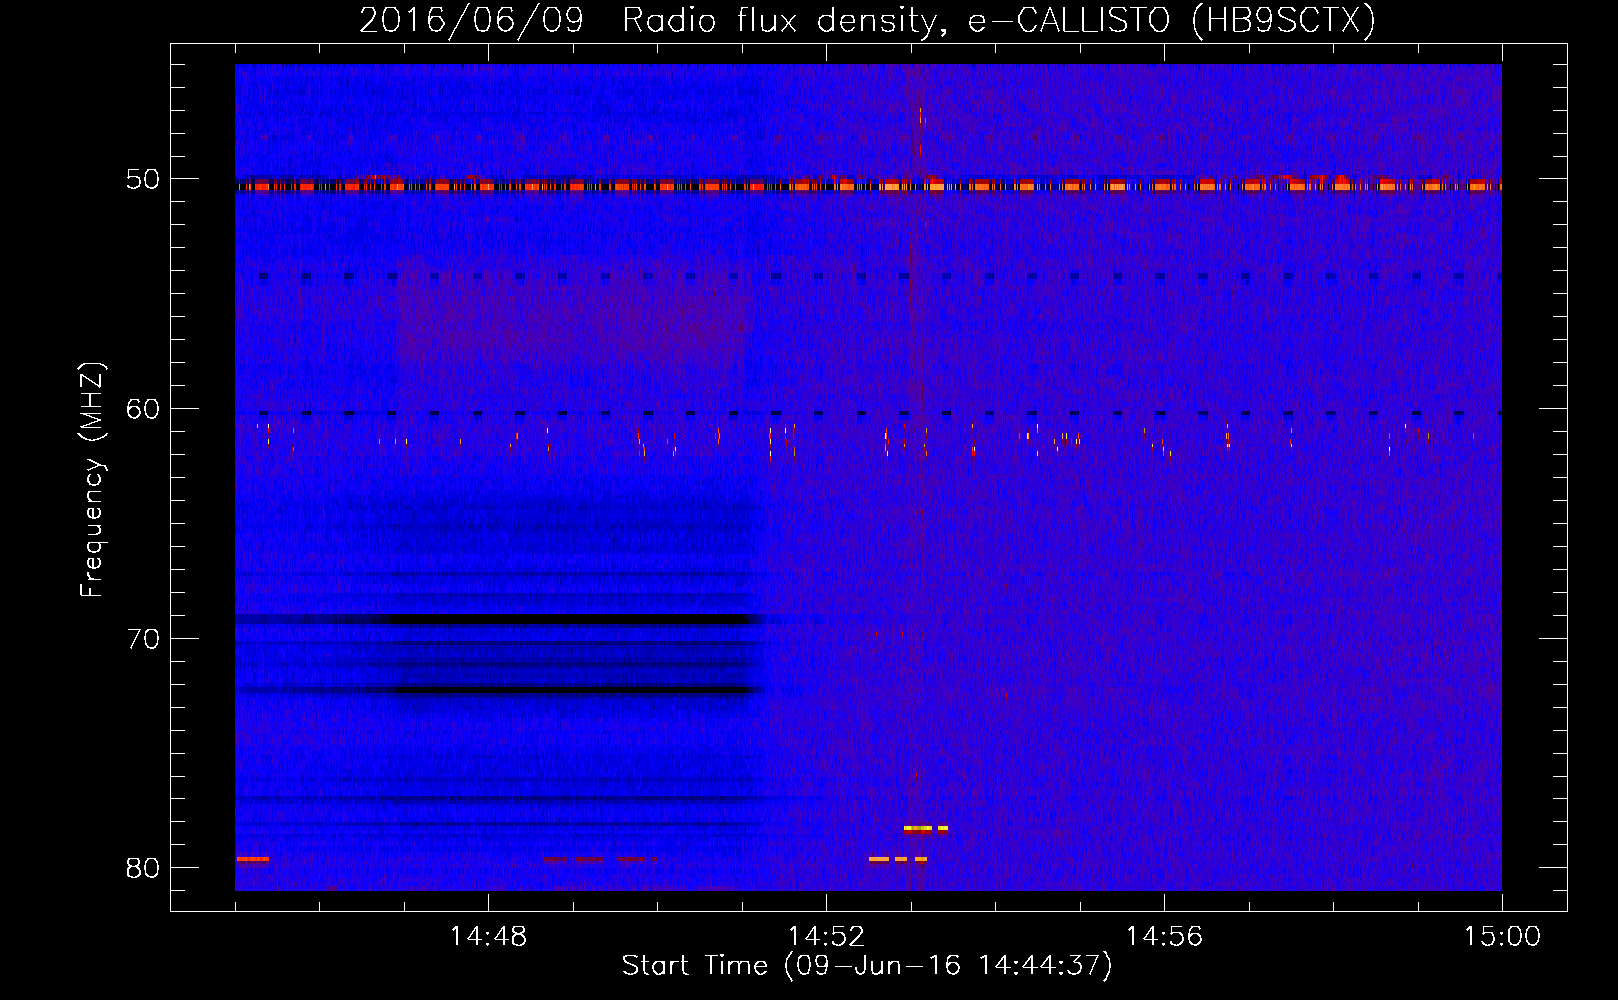Click the 'Frequency (MHZ)' axis label

click(91, 480)
